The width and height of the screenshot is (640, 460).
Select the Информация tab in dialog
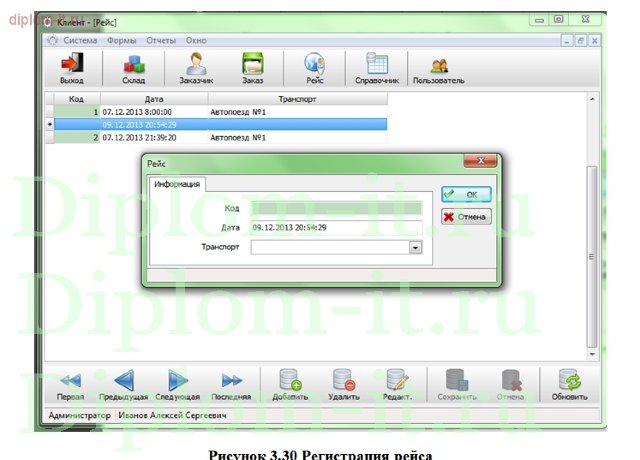(176, 184)
